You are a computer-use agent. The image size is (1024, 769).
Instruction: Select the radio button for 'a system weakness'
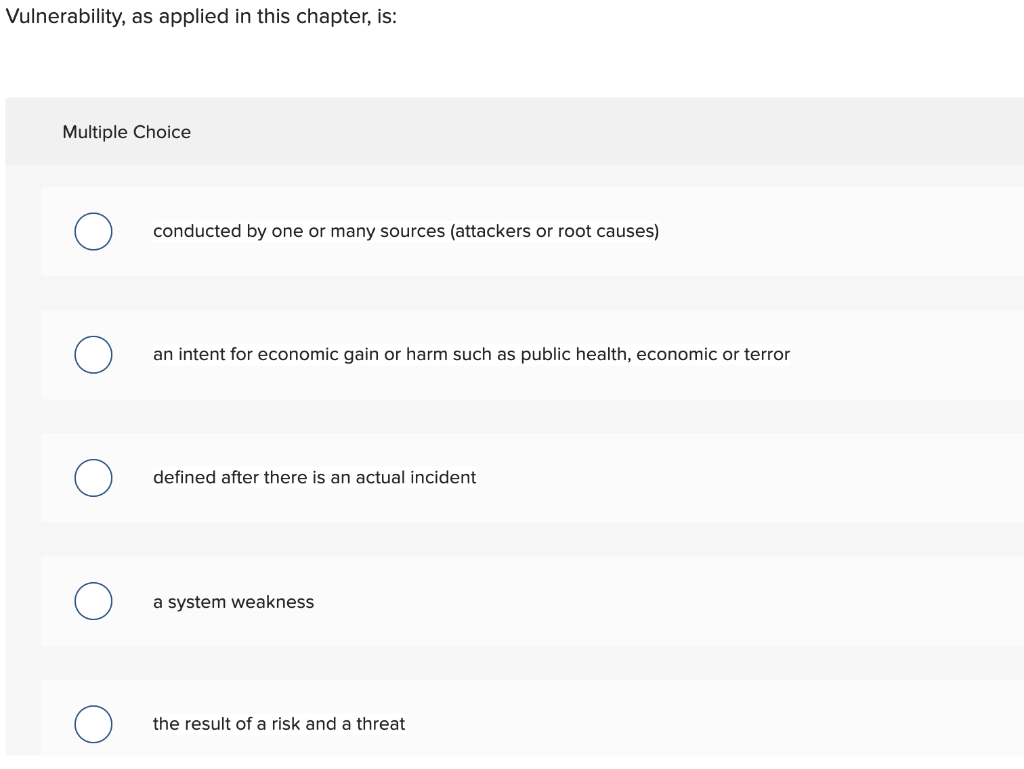coord(93,601)
